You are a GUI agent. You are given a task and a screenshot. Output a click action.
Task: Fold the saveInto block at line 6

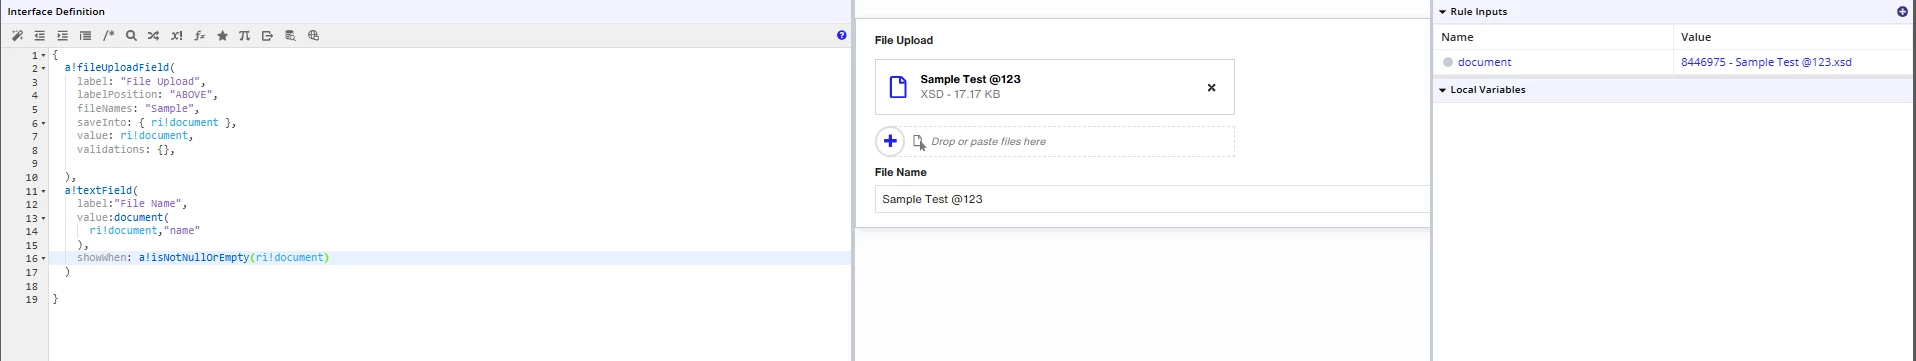(44, 124)
